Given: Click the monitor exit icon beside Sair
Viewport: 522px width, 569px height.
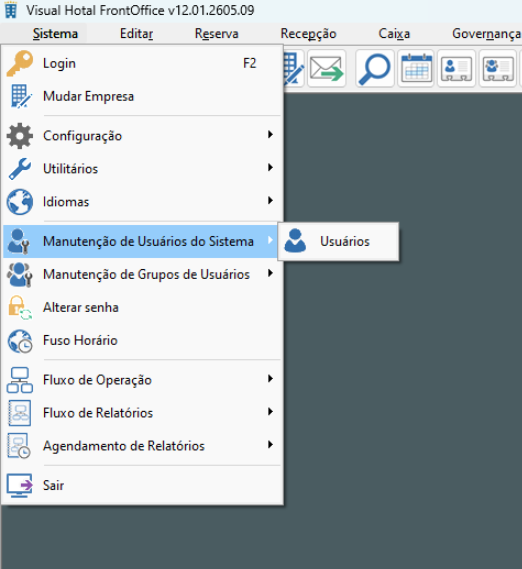Looking at the screenshot, I should (x=20, y=486).
